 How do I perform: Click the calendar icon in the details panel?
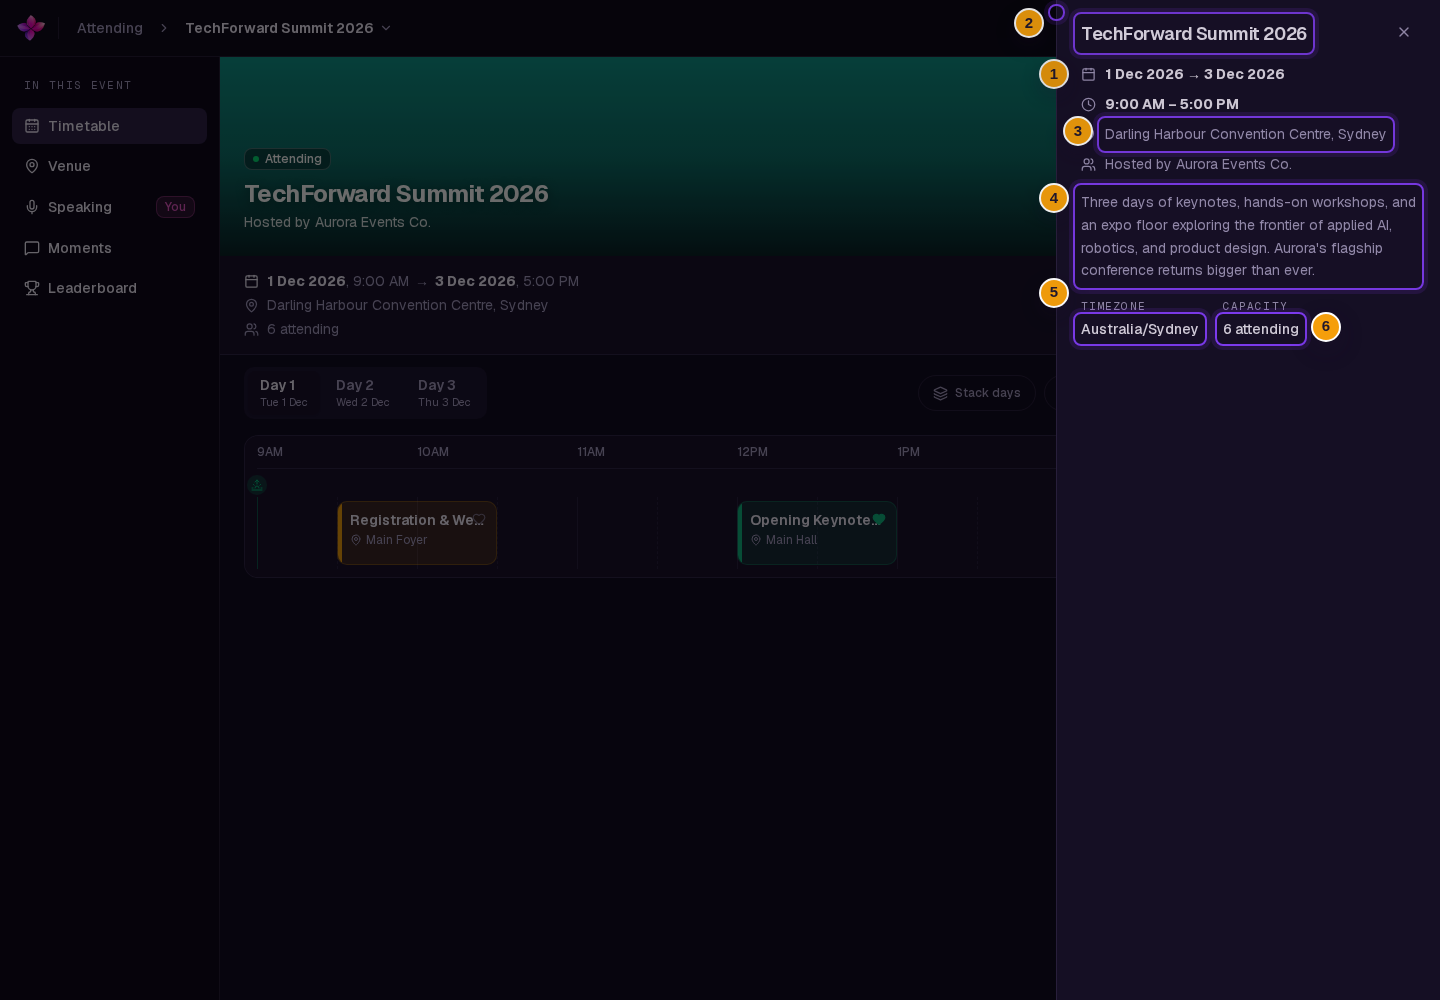click(x=1089, y=74)
